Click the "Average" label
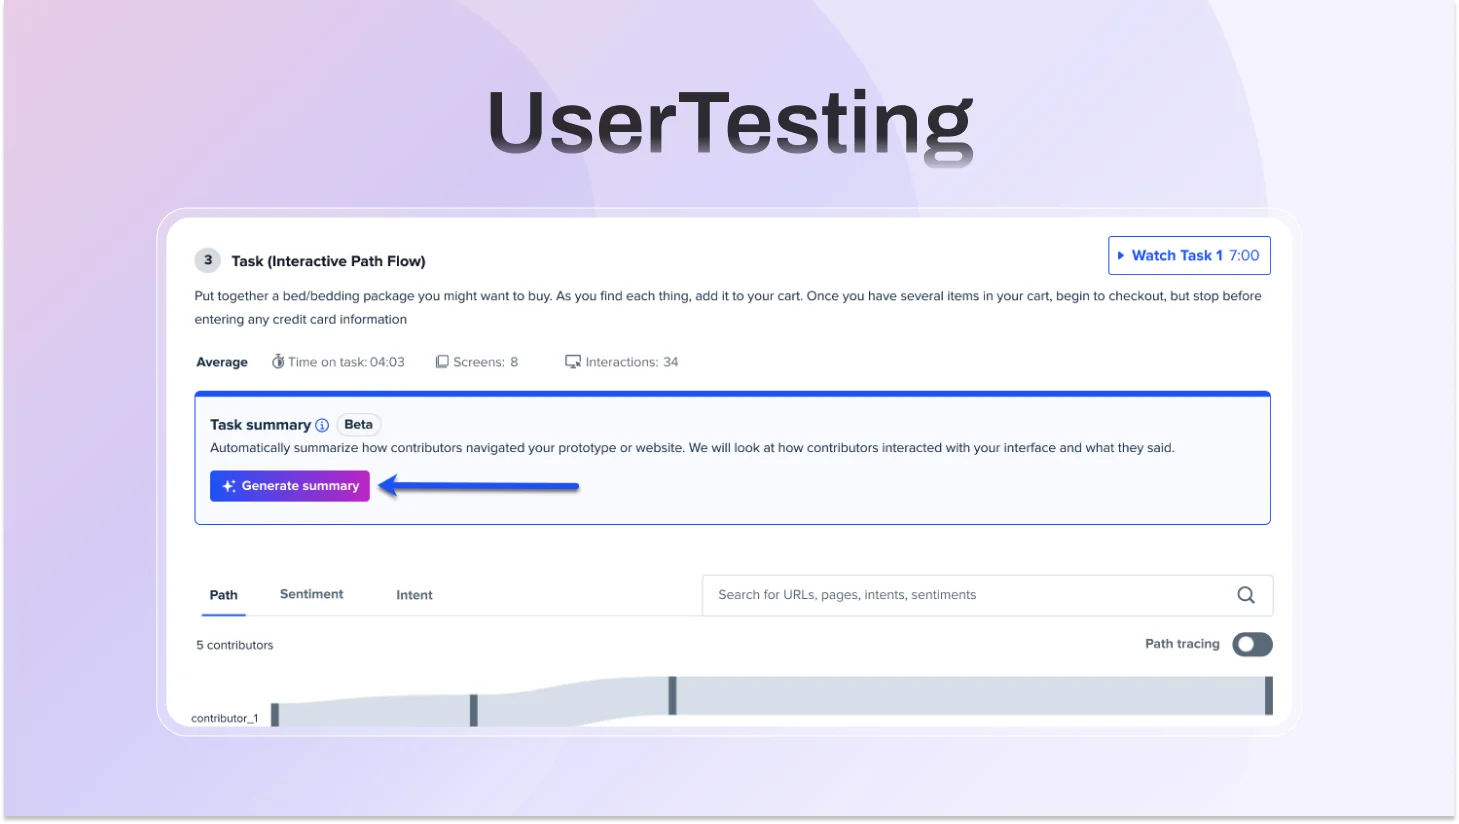 point(222,362)
